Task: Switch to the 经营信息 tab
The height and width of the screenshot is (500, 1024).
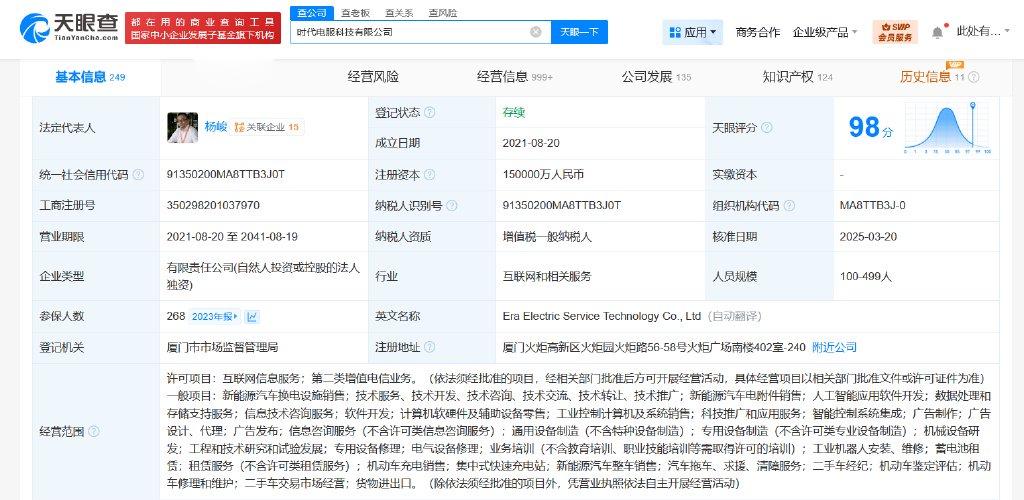Action: point(515,77)
